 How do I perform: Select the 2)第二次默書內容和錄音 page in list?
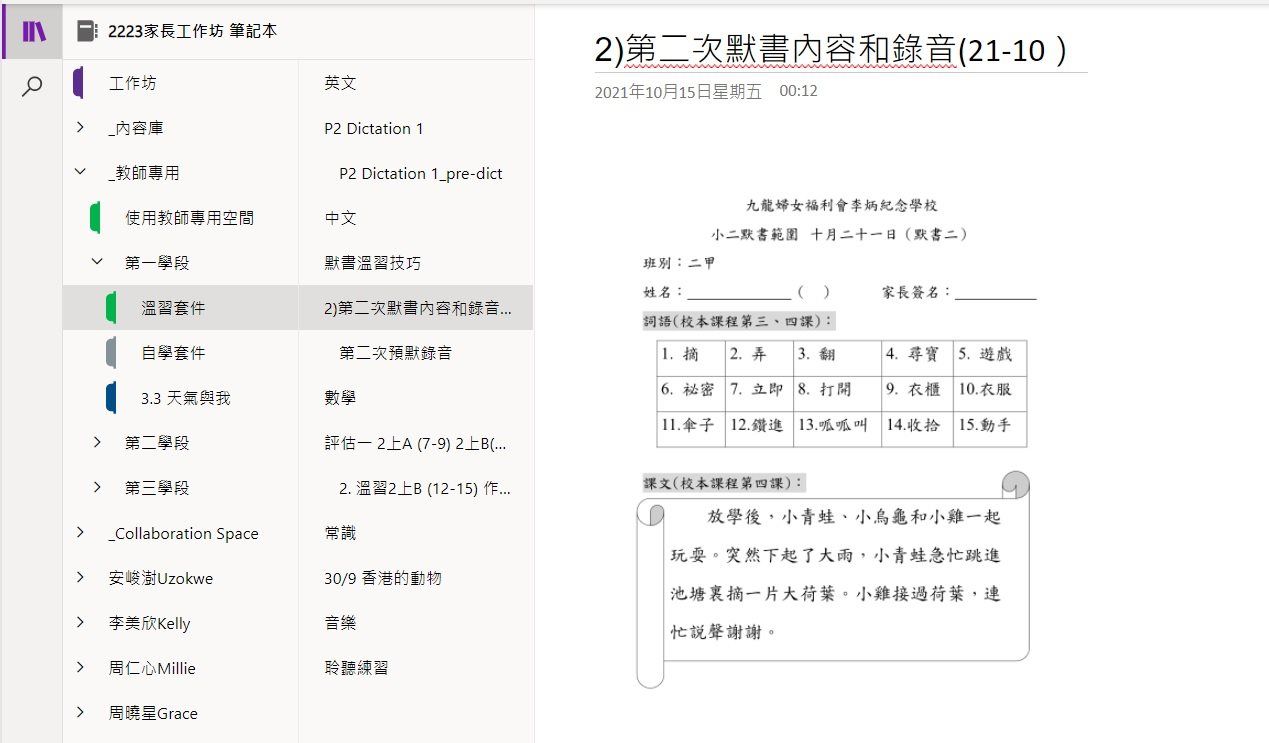pos(416,308)
